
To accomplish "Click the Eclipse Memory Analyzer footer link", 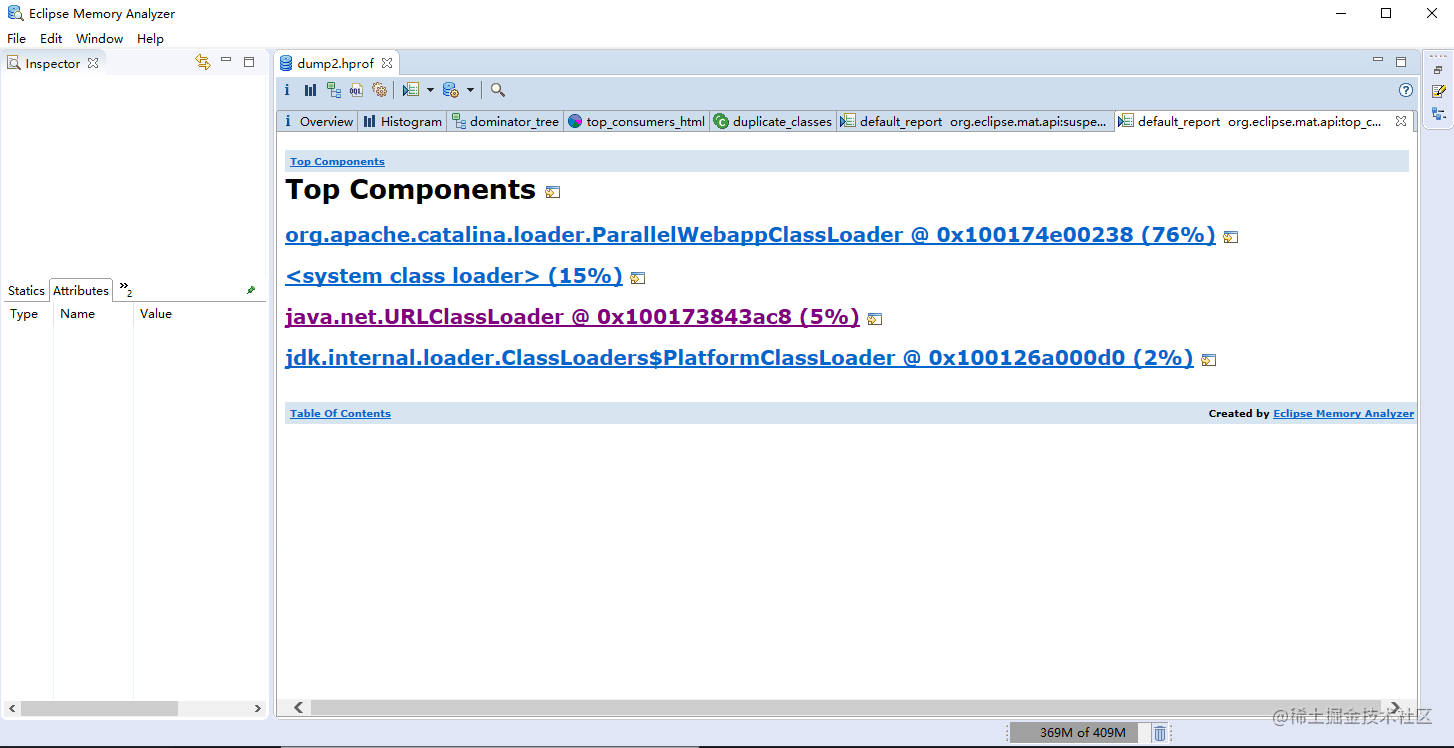I will (1343, 414).
